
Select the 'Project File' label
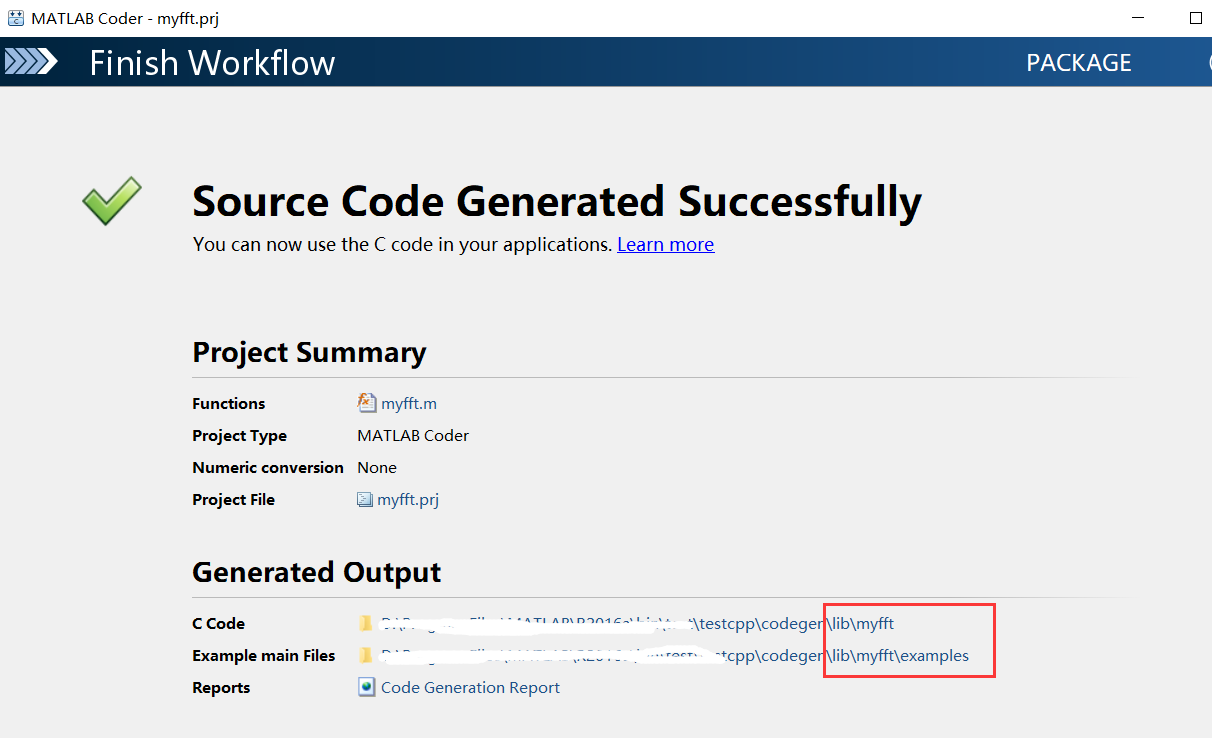coord(233,500)
